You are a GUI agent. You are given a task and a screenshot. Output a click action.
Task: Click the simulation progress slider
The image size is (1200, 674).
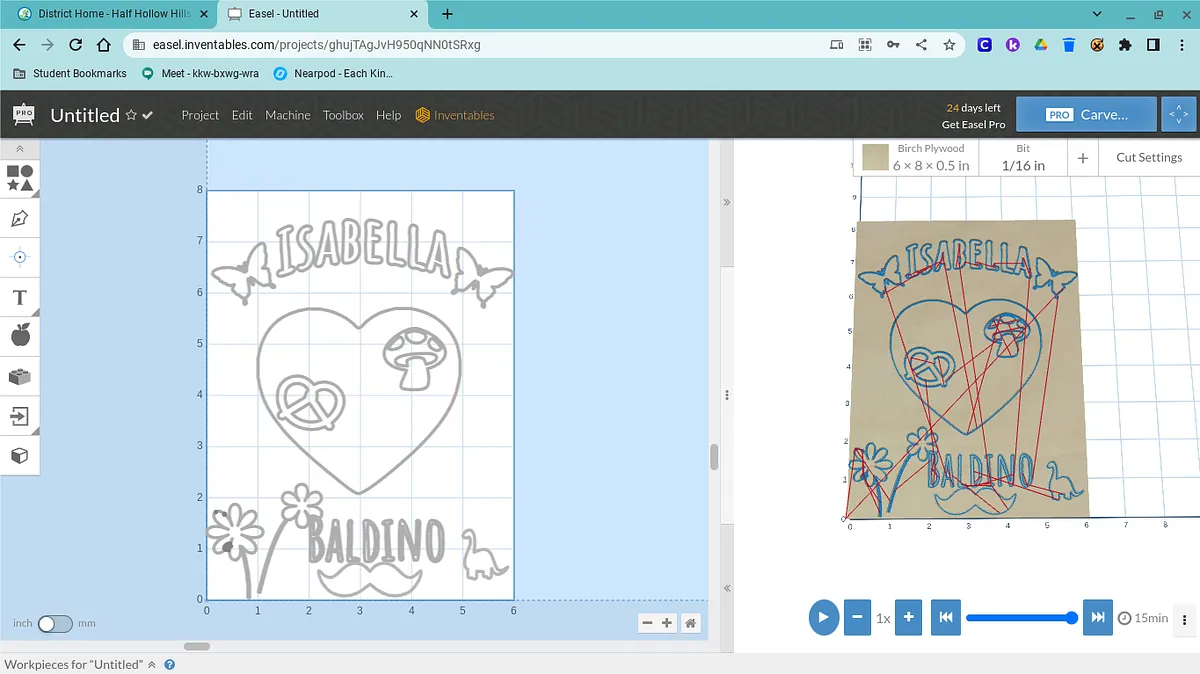(1022, 618)
